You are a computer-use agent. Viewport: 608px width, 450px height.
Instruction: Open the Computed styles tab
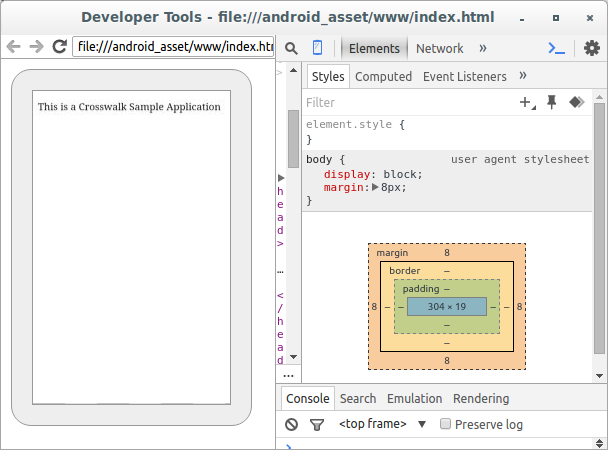[383, 76]
